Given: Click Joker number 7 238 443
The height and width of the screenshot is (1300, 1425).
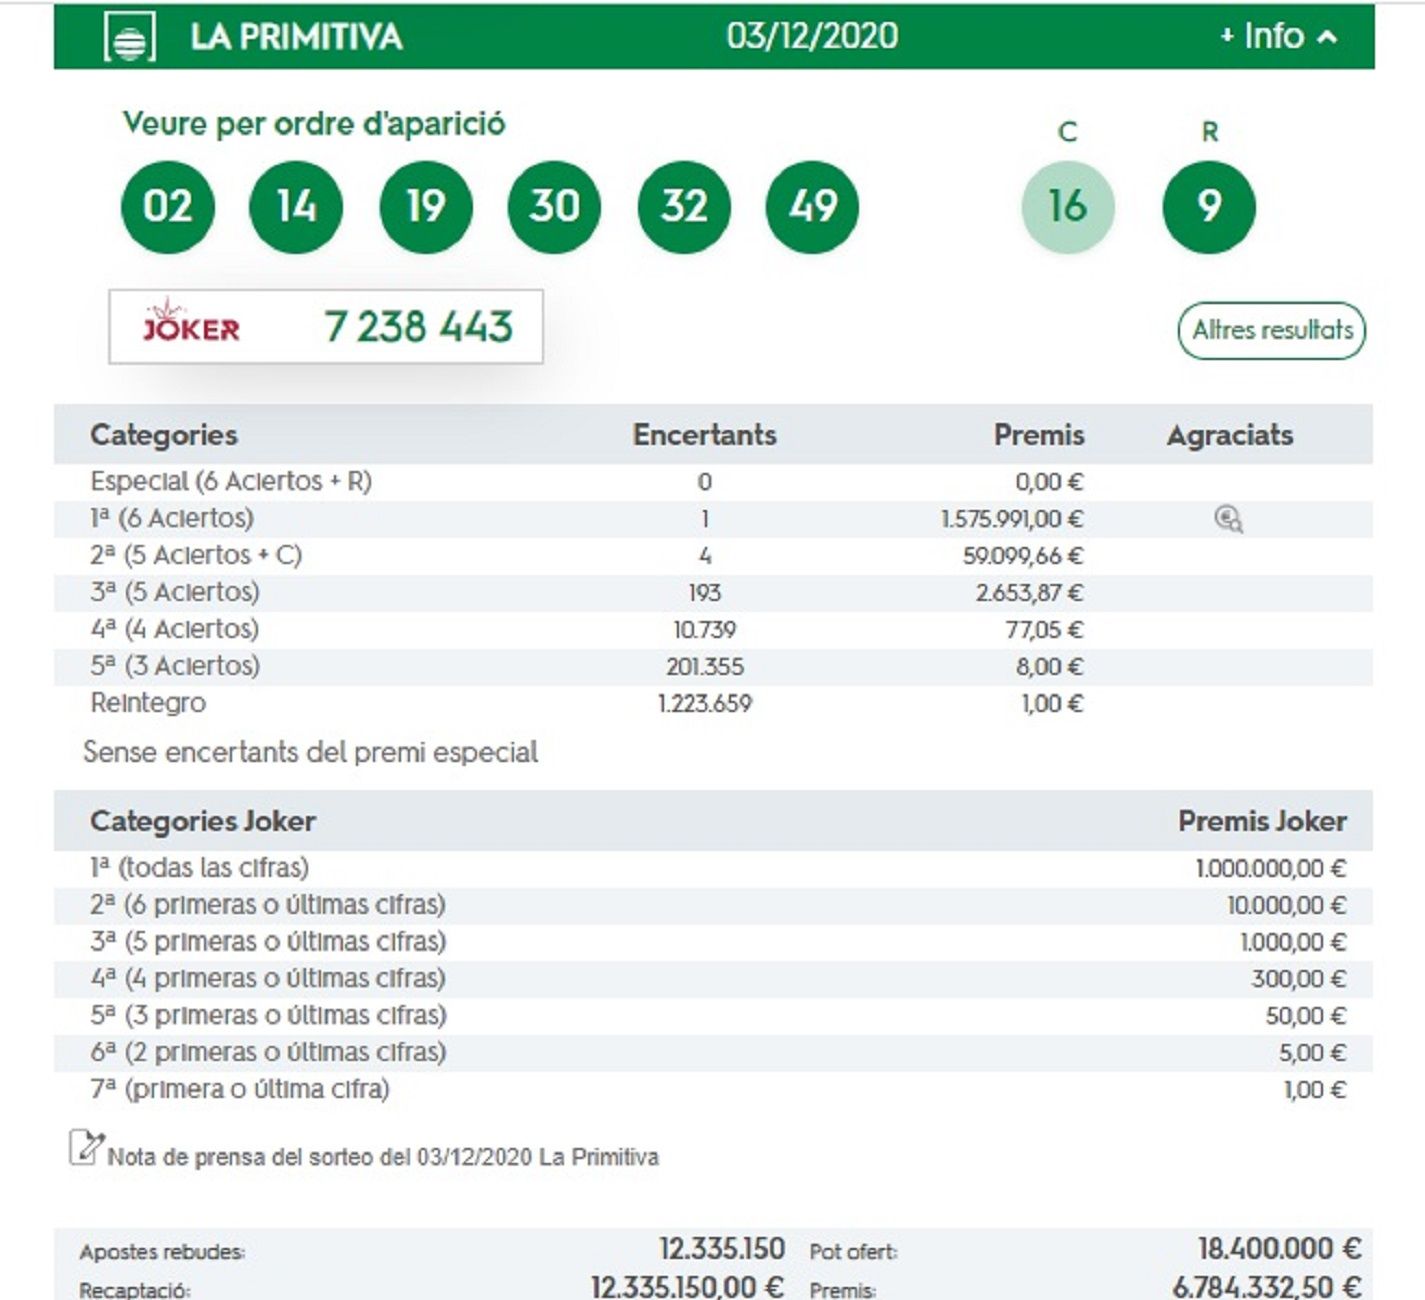Looking at the screenshot, I should point(418,327).
